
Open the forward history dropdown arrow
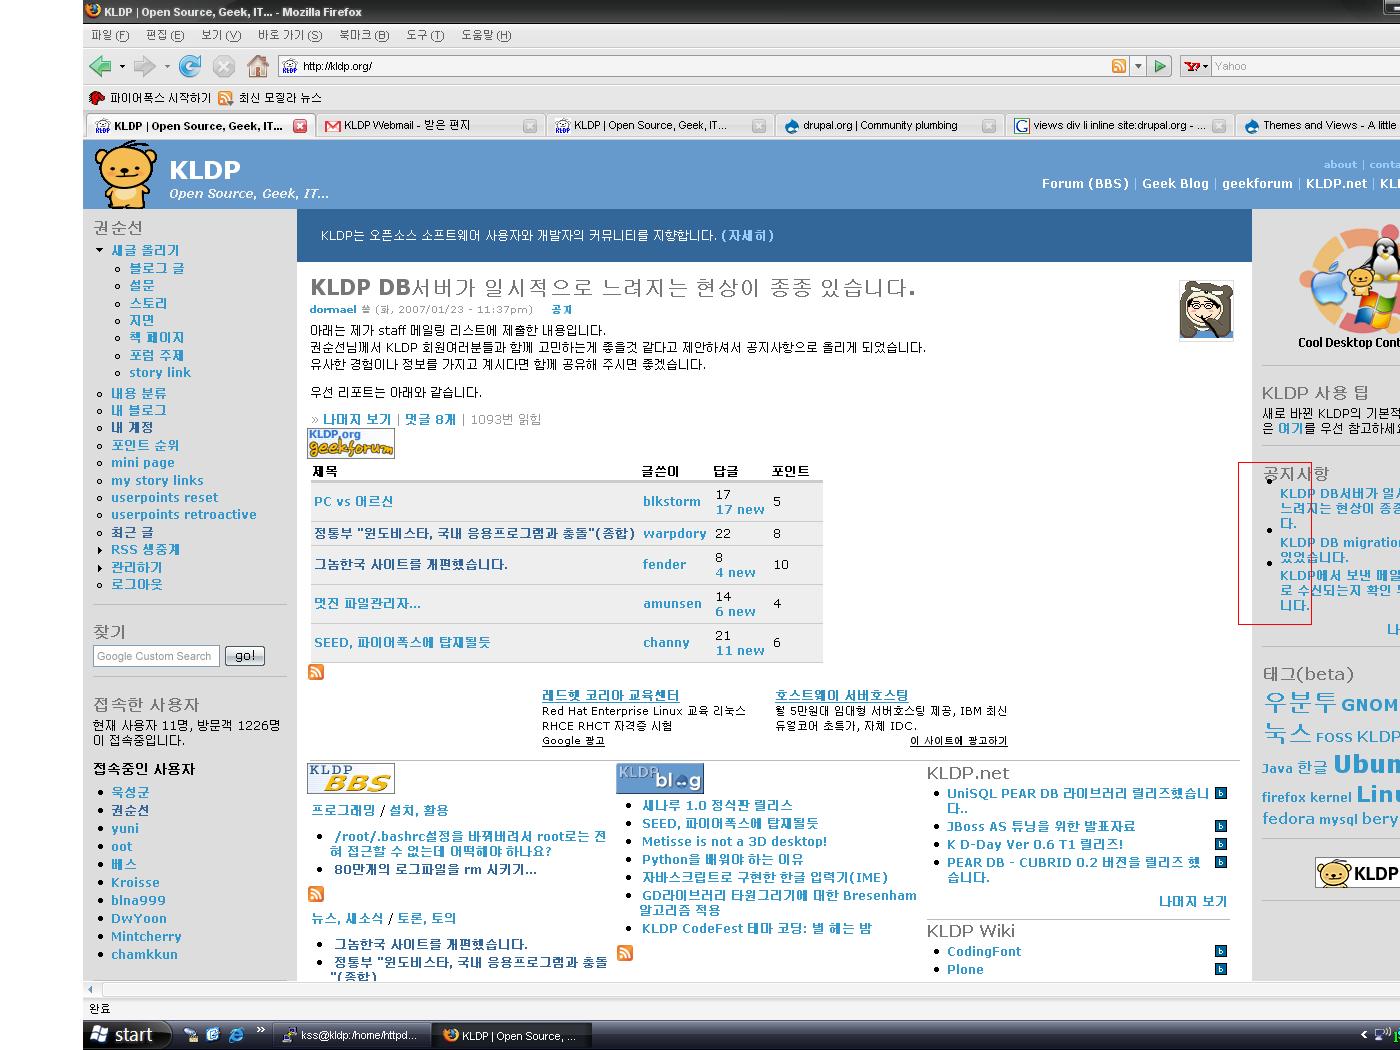[167, 67]
